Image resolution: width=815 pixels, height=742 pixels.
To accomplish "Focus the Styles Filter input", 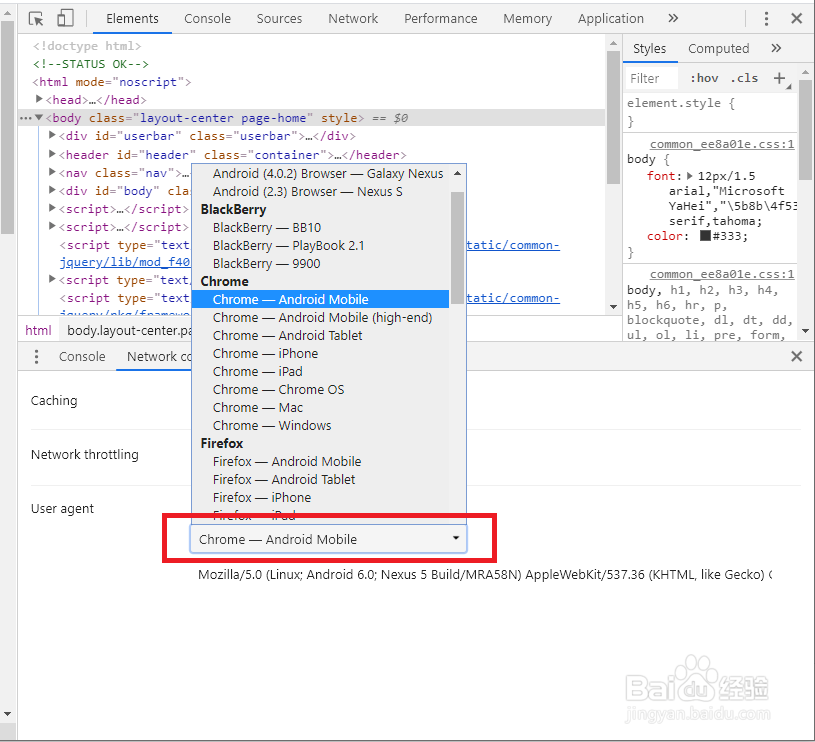I will tap(652, 78).
